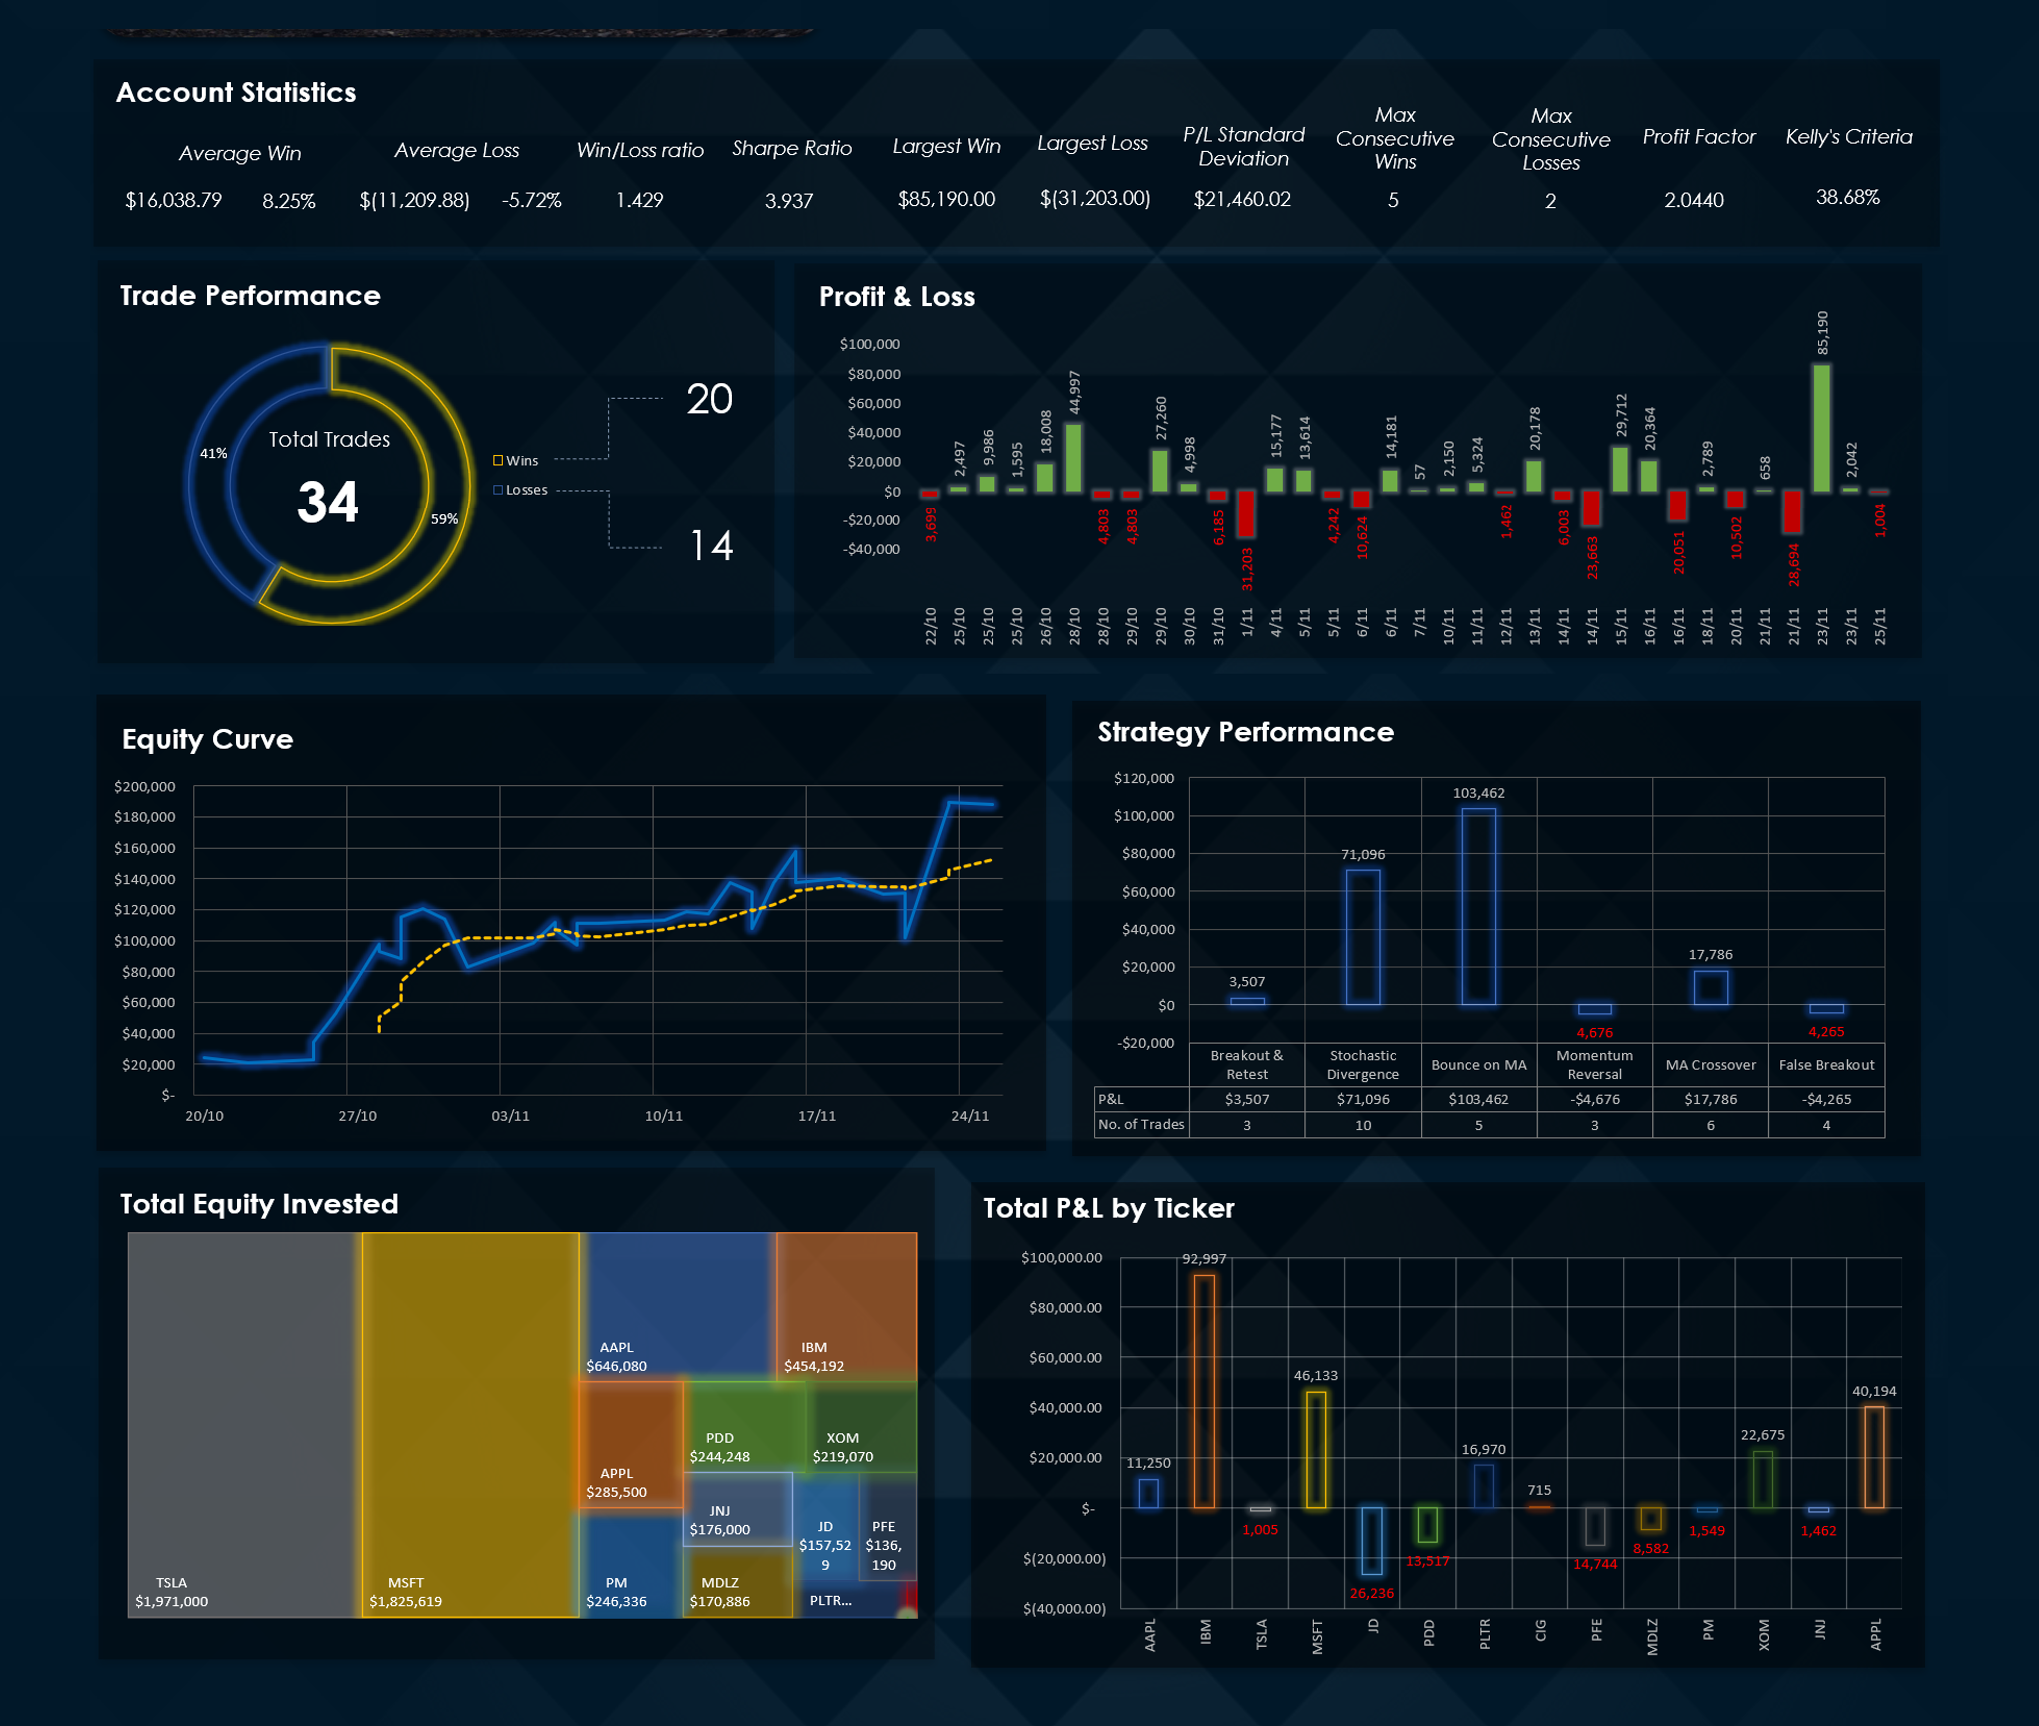2039x1726 pixels.
Task: Click the $200,000 axis label on Equity Curve
Action: click(145, 787)
